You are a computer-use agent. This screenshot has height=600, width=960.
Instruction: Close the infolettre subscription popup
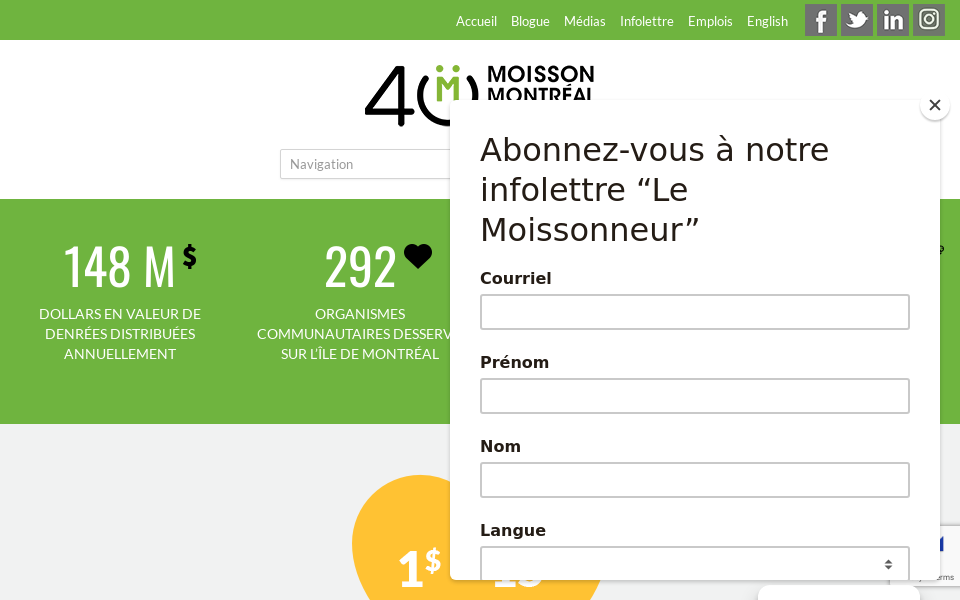coord(934,105)
